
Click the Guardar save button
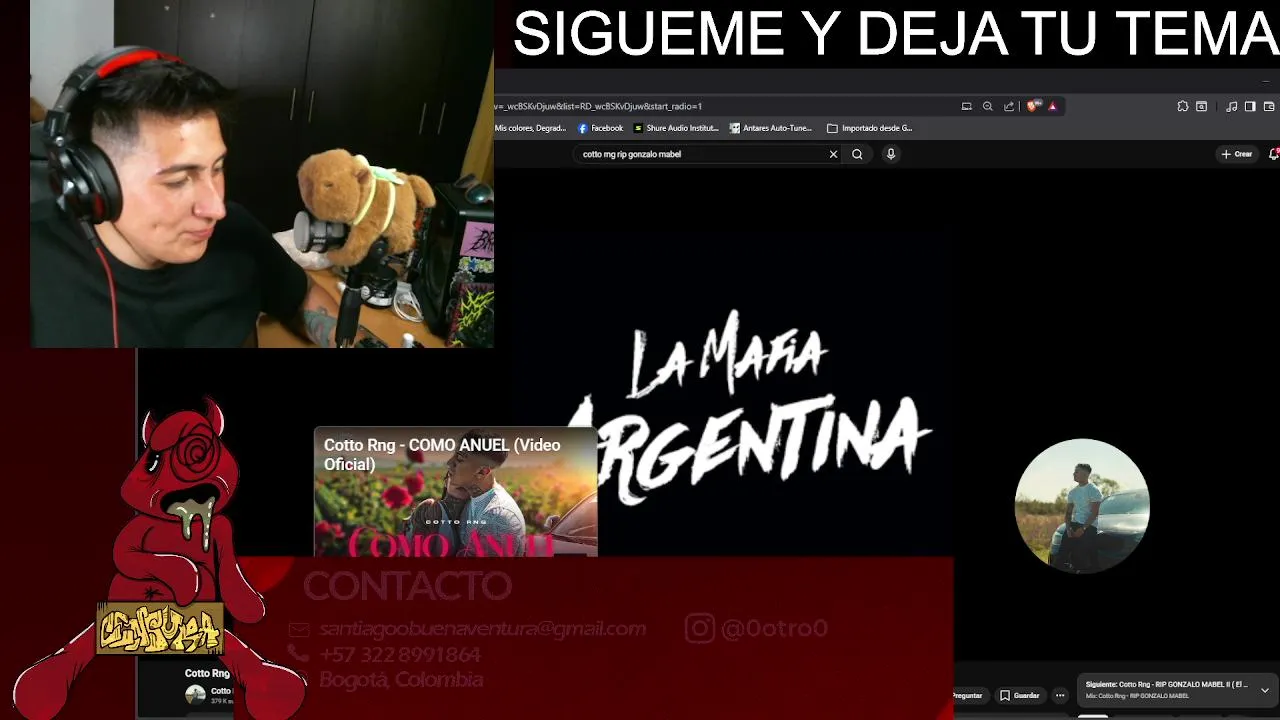coord(1020,695)
